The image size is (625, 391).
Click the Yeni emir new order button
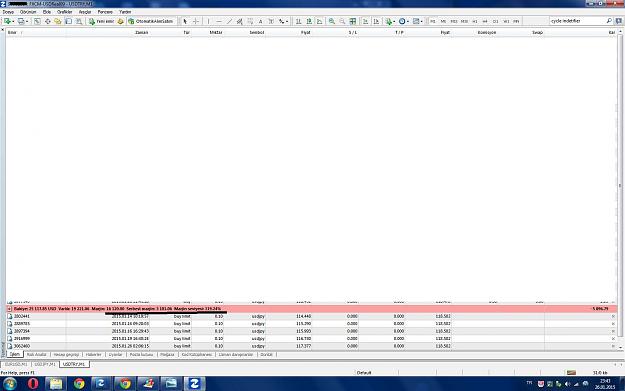coord(102,21)
